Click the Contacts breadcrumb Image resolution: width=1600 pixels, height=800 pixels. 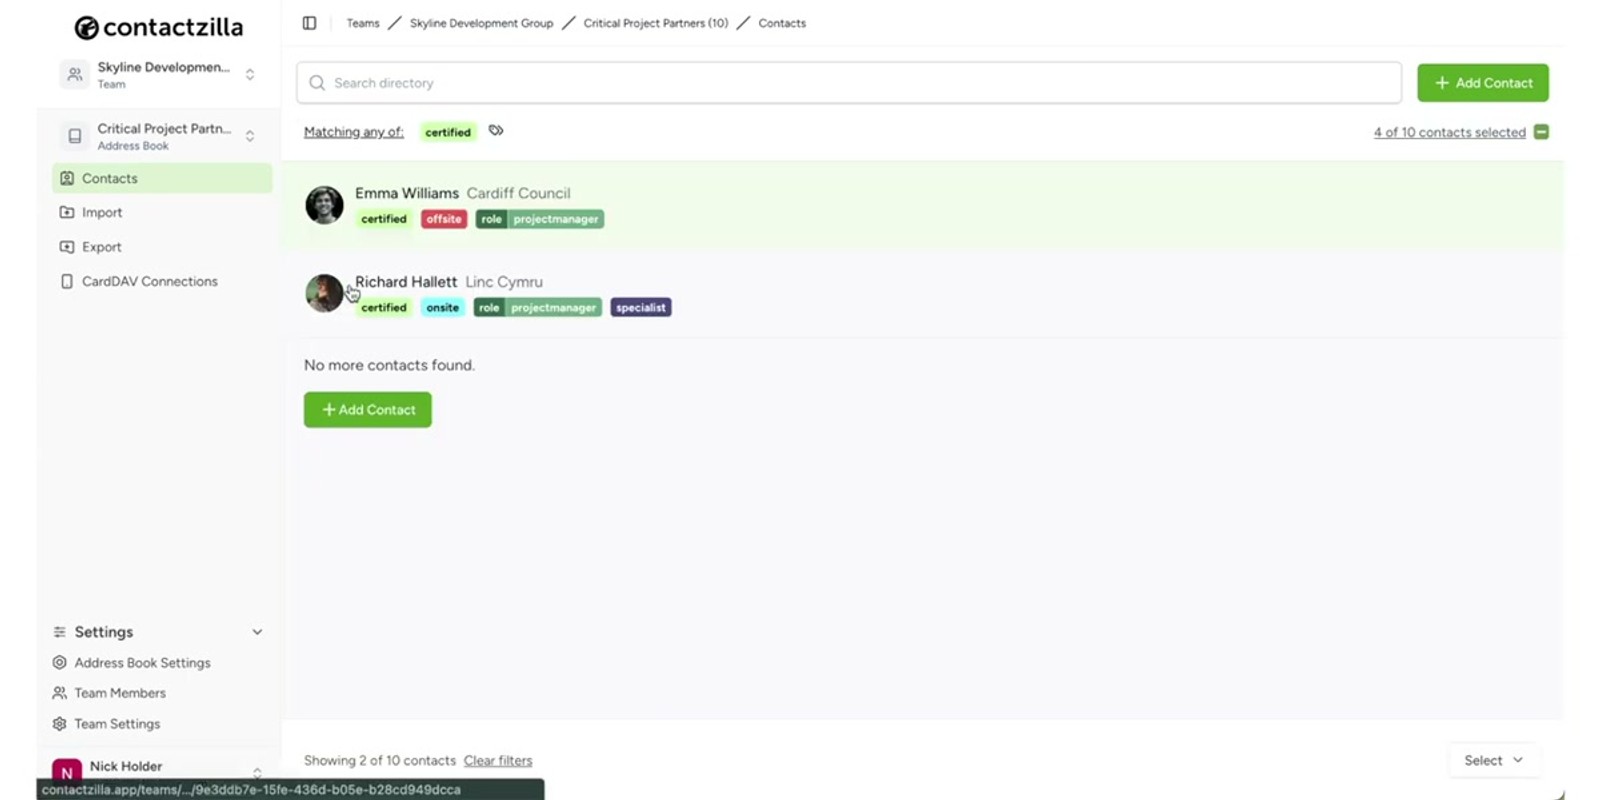(782, 23)
